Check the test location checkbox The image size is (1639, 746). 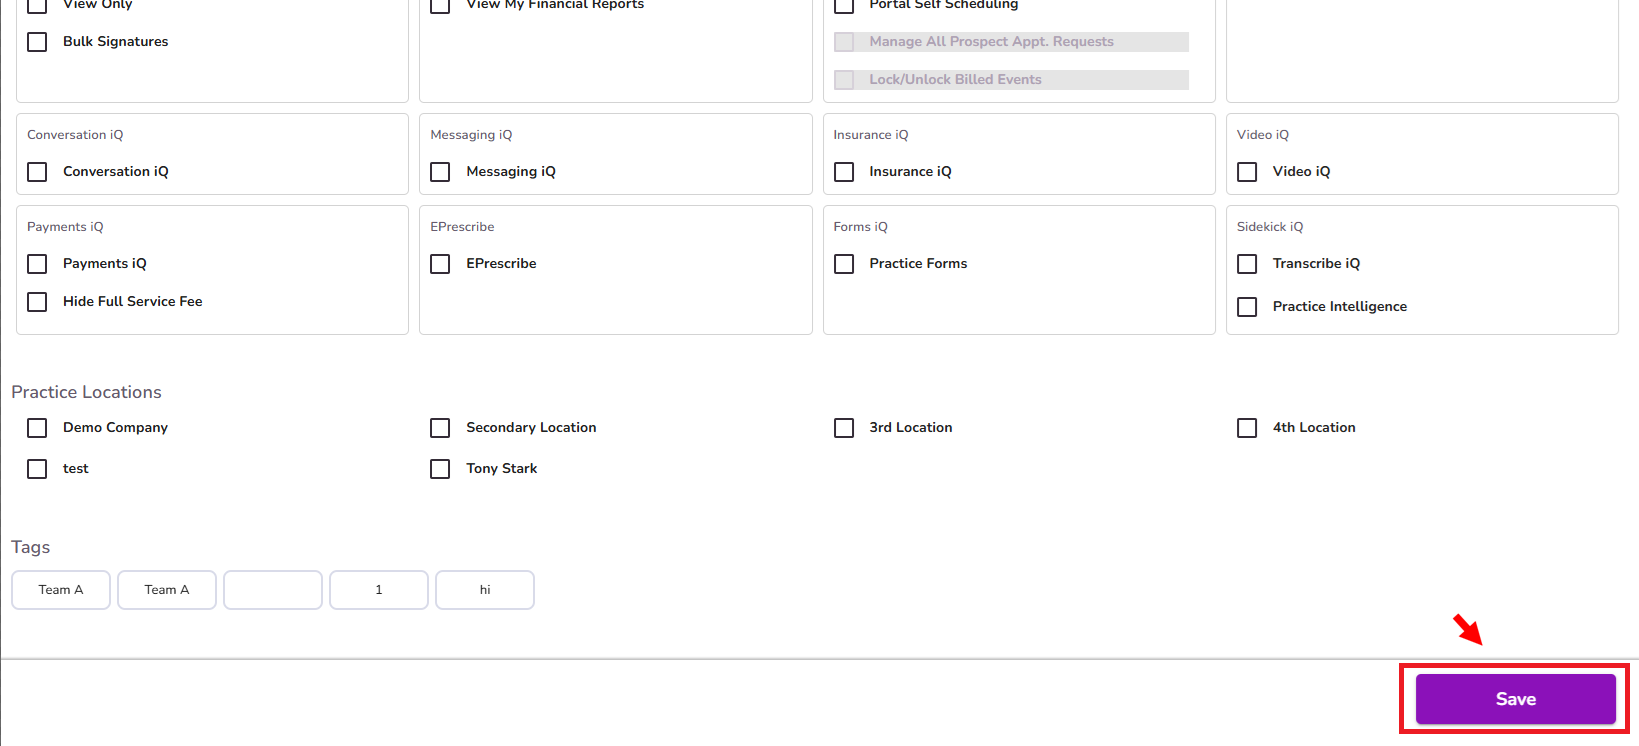[37, 469]
